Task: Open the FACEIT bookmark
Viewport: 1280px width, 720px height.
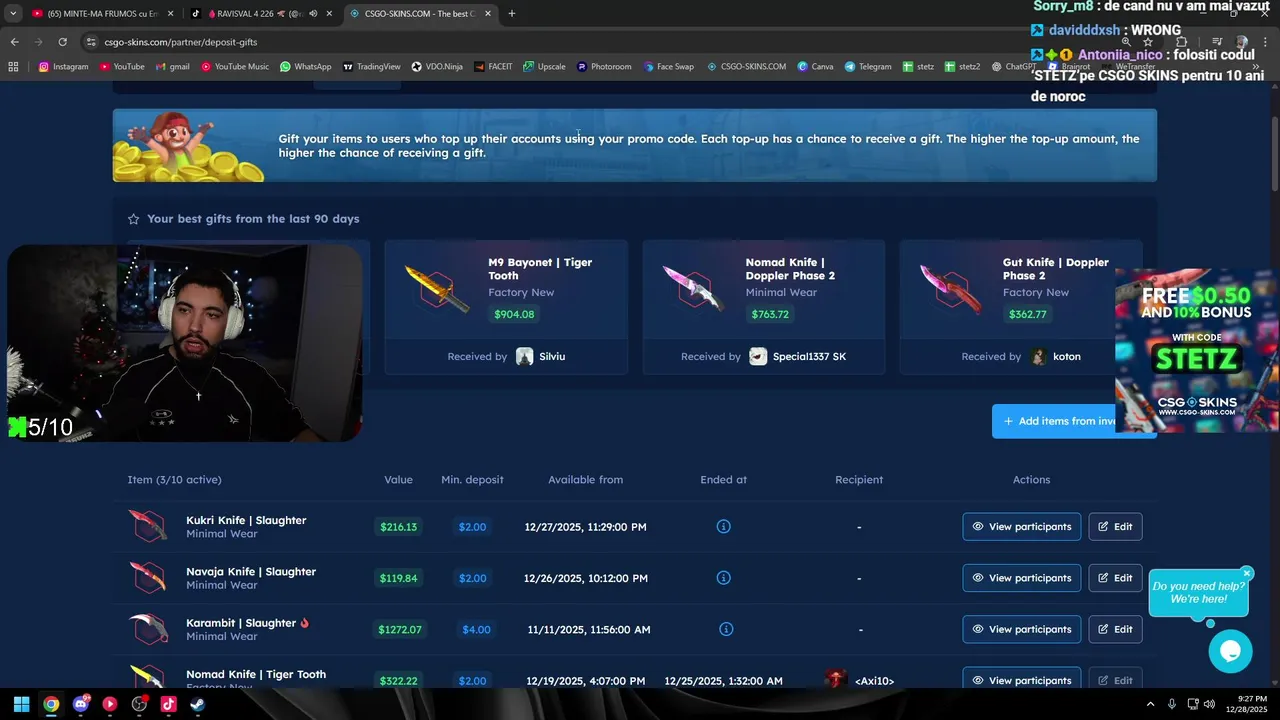Action: pos(493,67)
